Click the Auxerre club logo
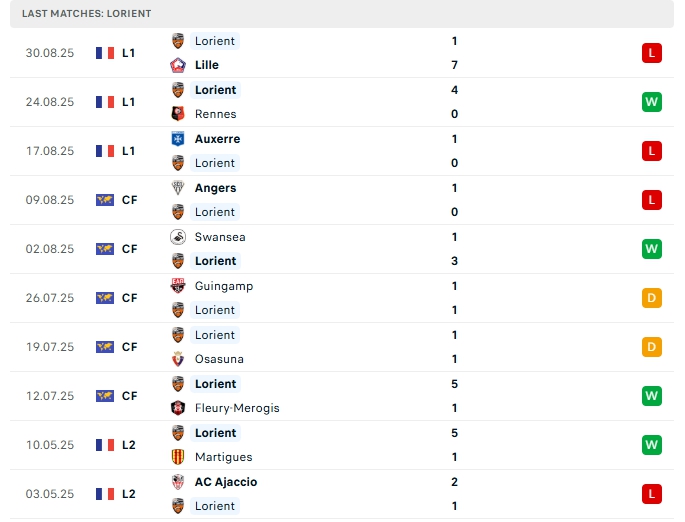This screenshot has height=522, width=685. click(178, 139)
